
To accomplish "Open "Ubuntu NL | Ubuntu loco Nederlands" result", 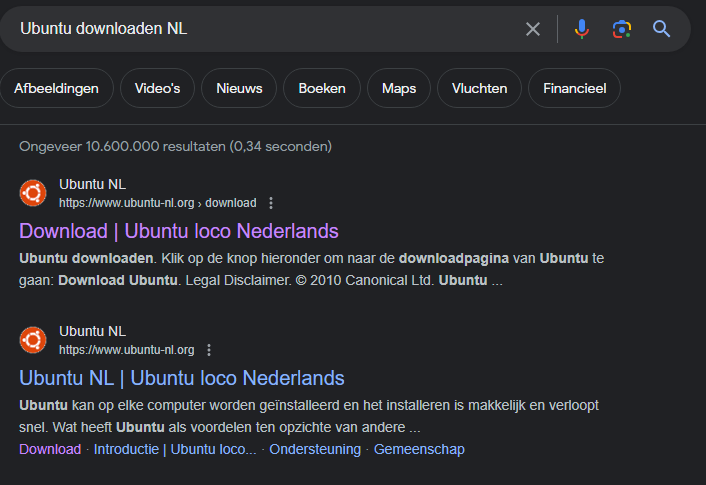I will (182, 378).
